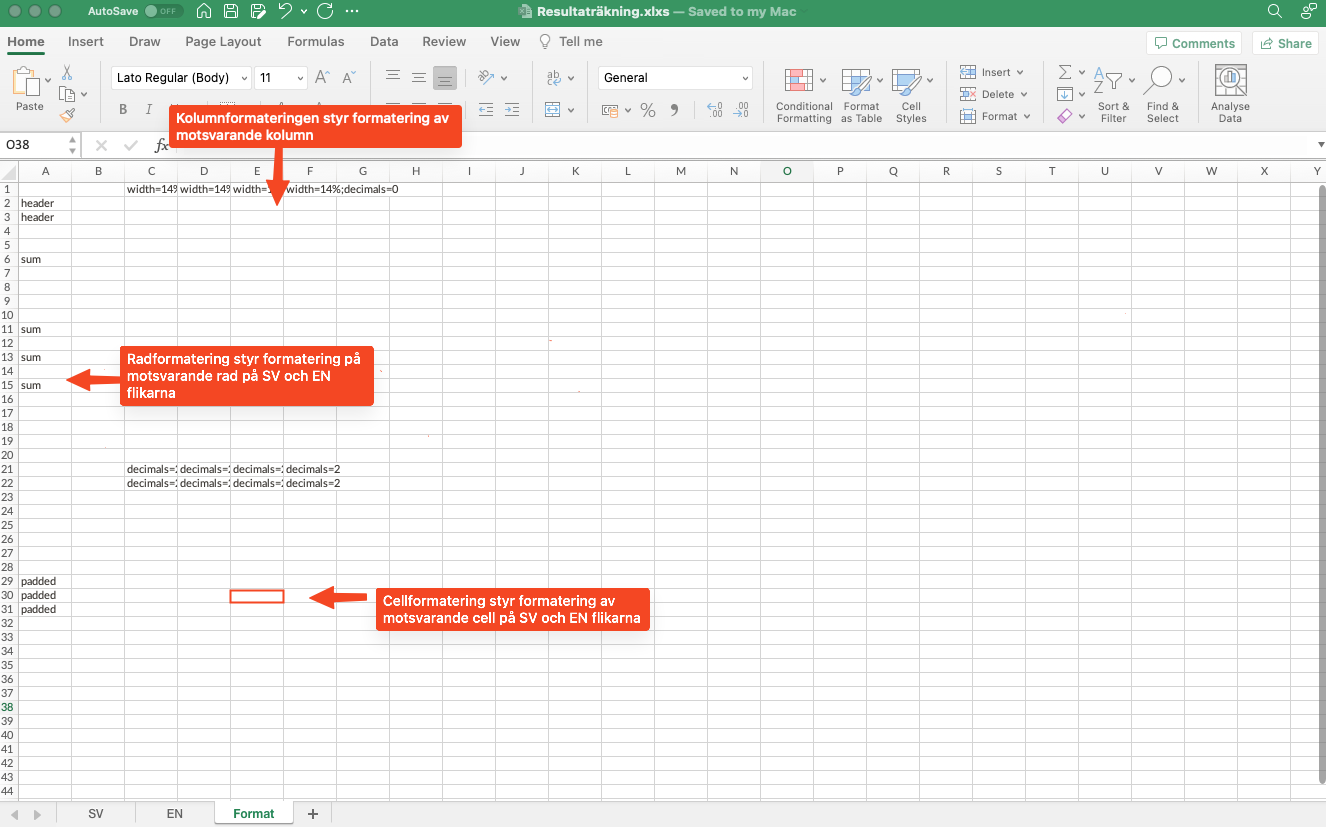
Task: Click the Name Box showing O38
Action: (x=35, y=145)
